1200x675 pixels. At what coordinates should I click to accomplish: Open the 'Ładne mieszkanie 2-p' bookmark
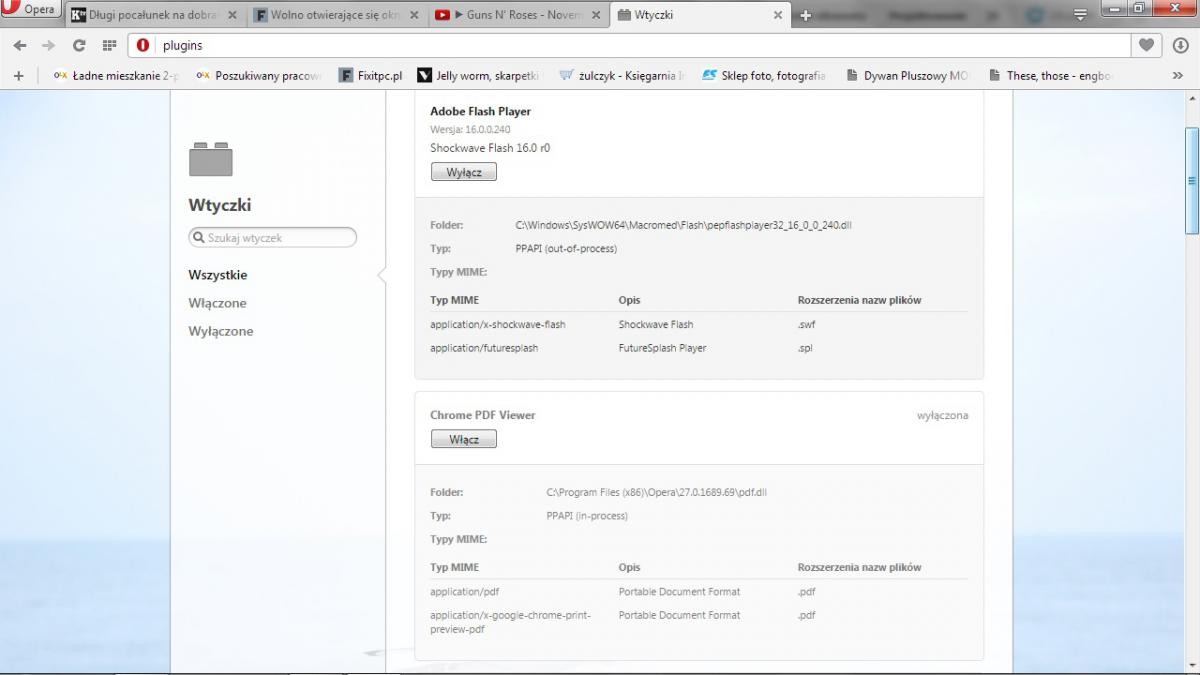point(116,75)
